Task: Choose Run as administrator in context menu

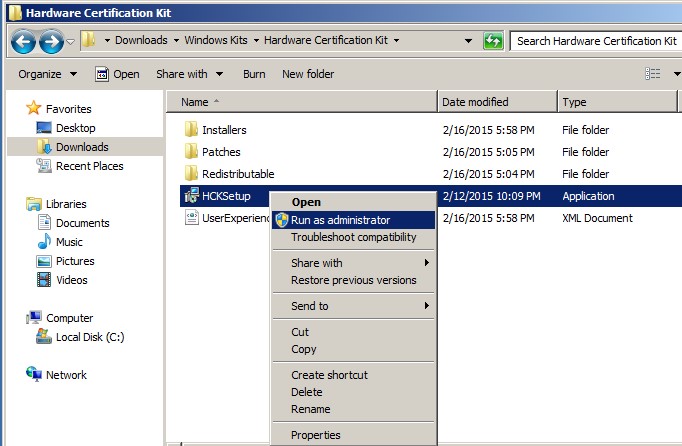Action: tap(353, 220)
